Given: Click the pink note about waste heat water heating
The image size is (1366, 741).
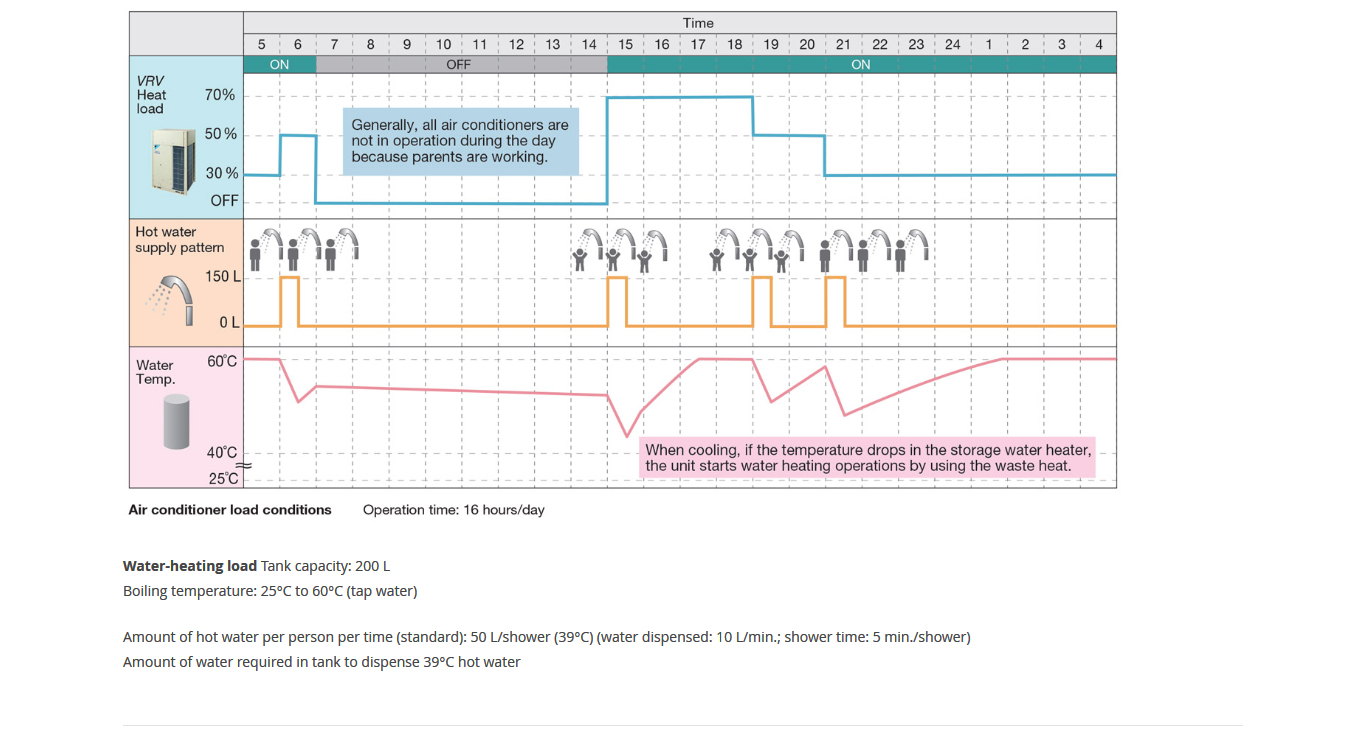Looking at the screenshot, I should (867, 458).
